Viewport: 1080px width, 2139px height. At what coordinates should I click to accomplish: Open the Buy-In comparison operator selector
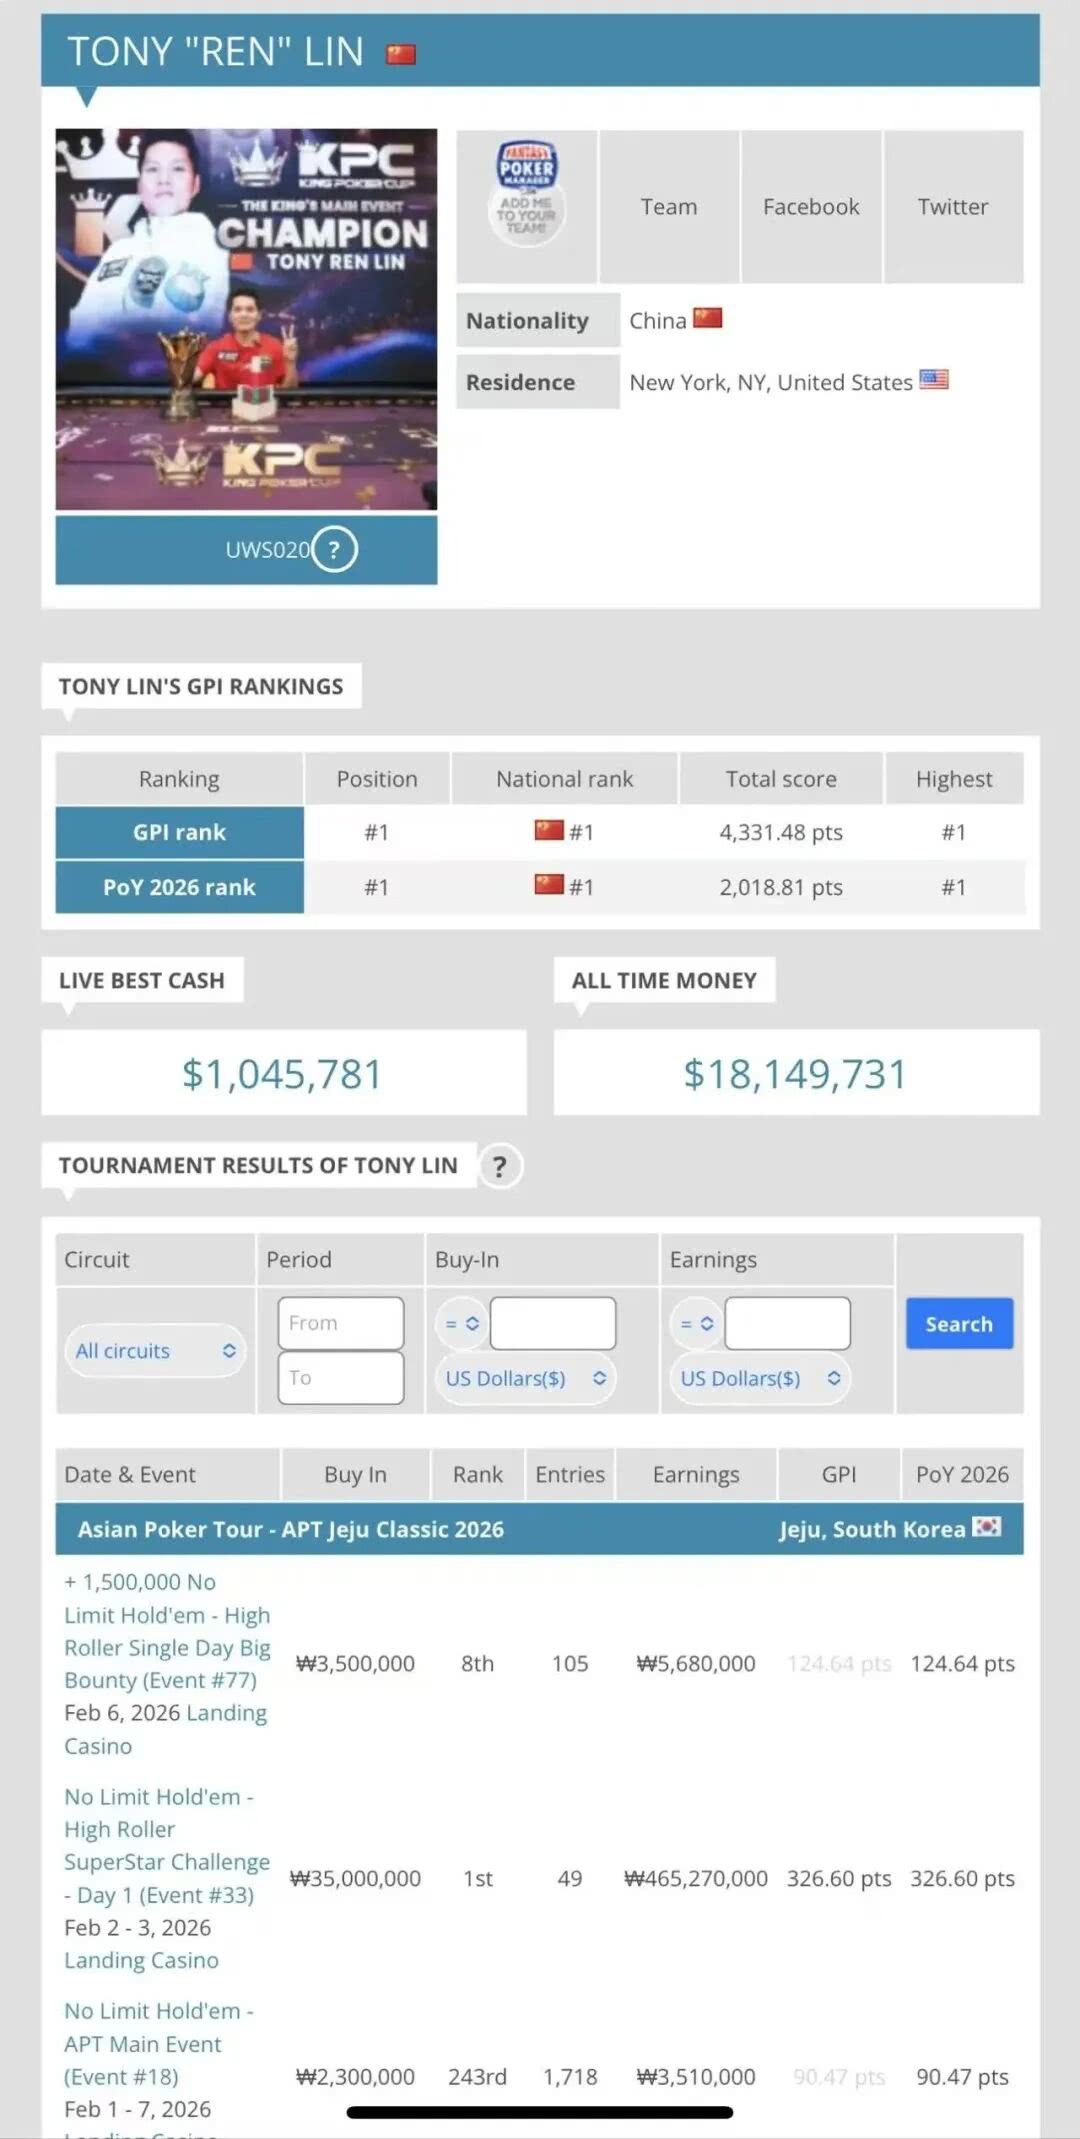[x=461, y=1323]
